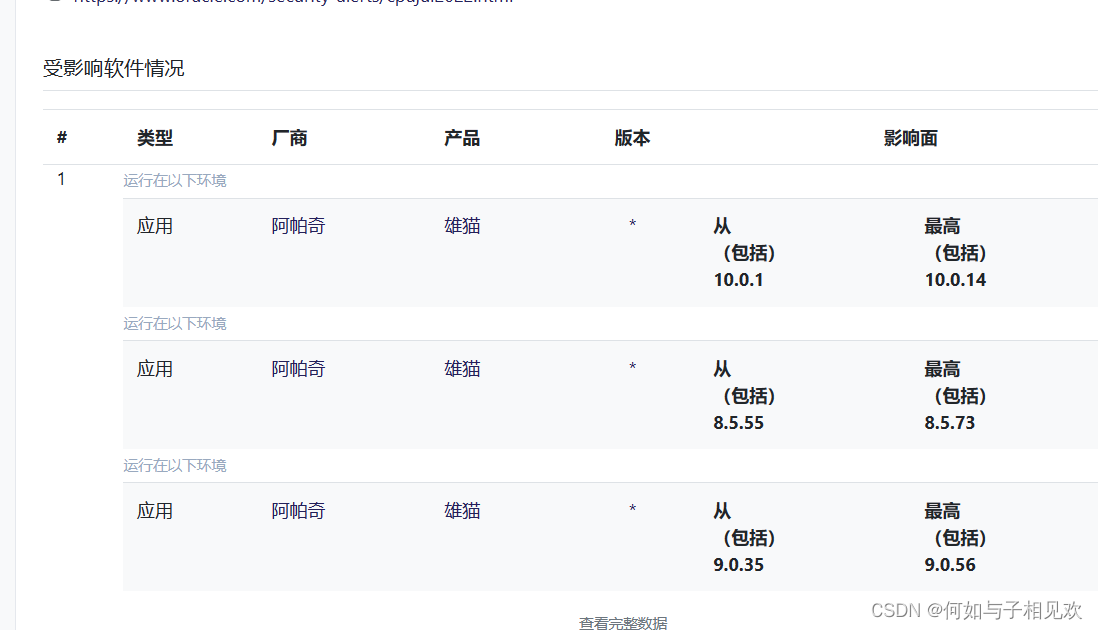Select 阿帕奇 in the 10.0.1 row
Image resolution: width=1098 pixels, height=630 pixels.
298,226
